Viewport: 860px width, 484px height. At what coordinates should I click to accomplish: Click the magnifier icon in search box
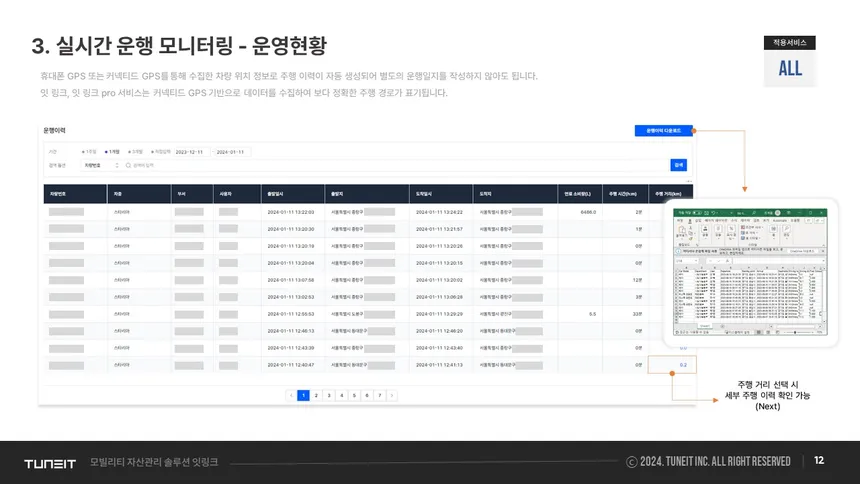click(x=128, y=165)
